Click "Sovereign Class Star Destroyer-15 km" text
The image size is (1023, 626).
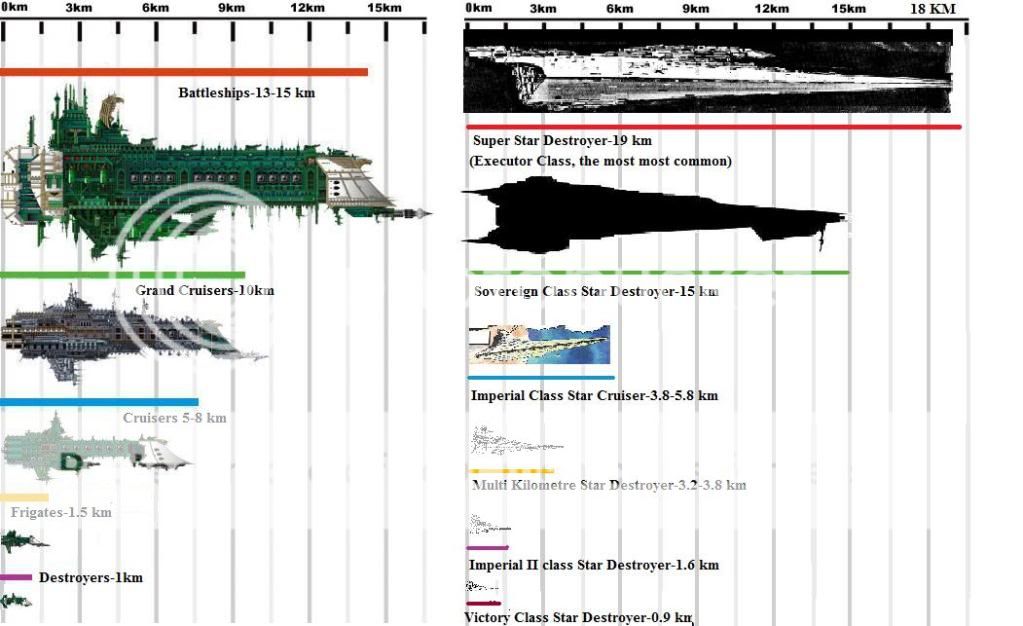click(596, 292)
